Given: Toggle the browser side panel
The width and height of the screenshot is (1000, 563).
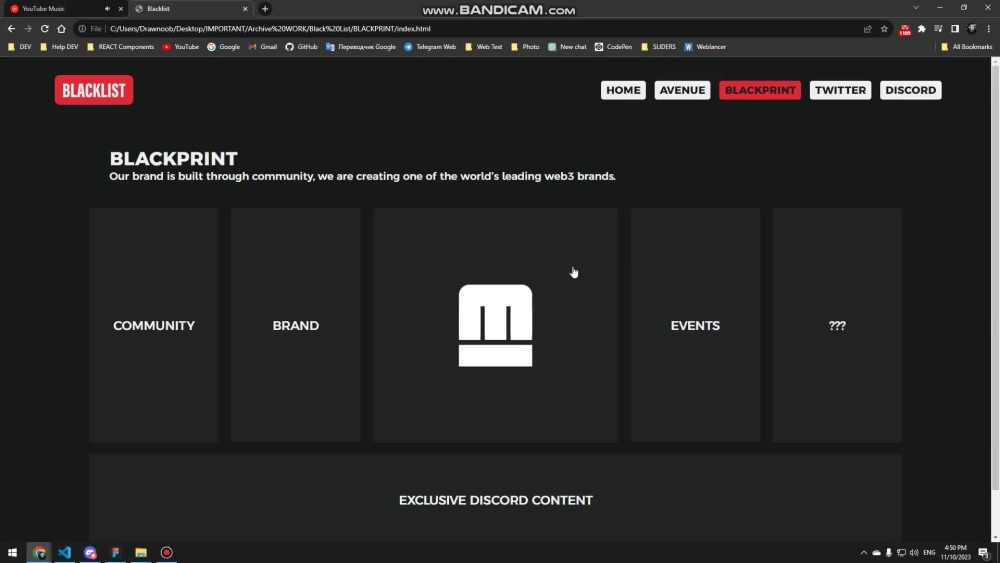Looking at the screenshot, I should [x=955, y=29].
